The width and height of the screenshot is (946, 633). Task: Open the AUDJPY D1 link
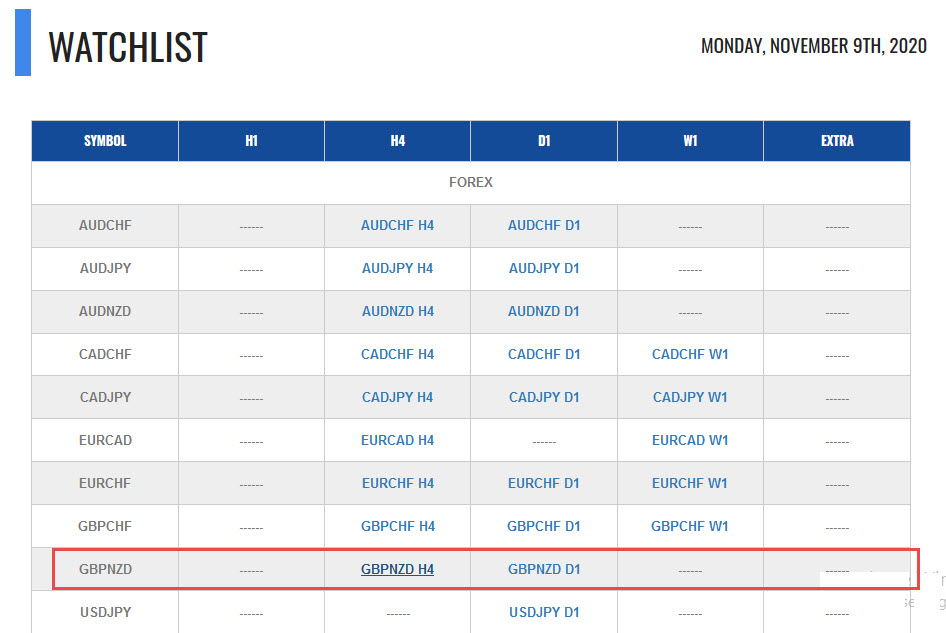click(544, 269)
